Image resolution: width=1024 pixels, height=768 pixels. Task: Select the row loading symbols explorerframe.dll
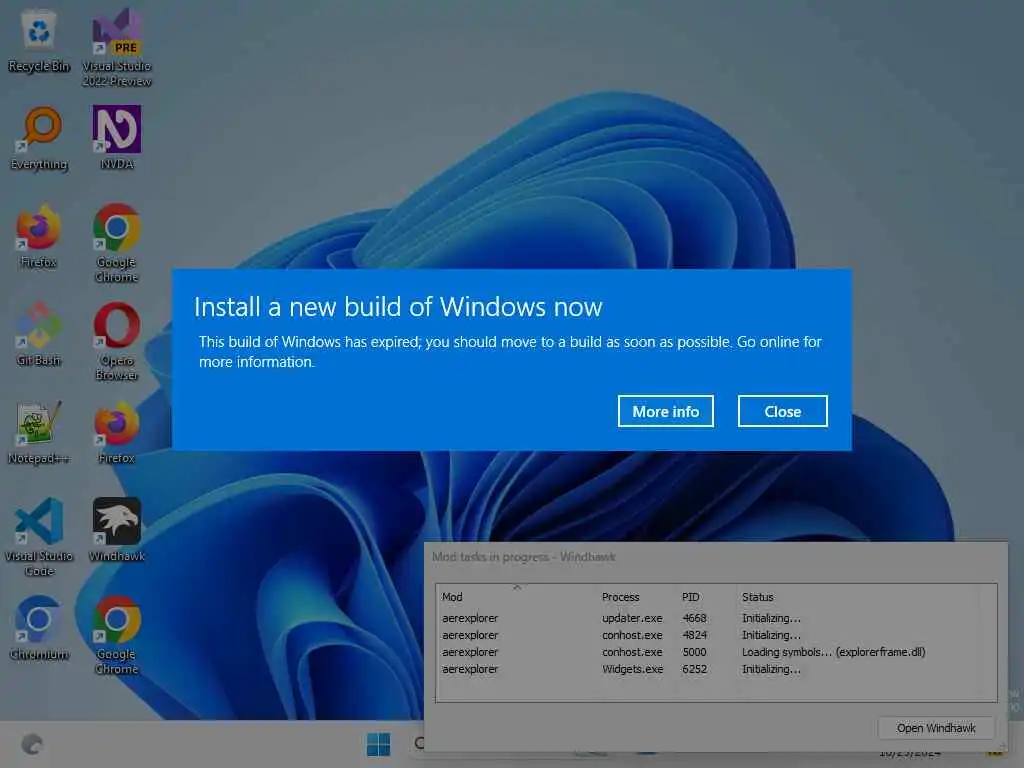click(x=716, y=652)
